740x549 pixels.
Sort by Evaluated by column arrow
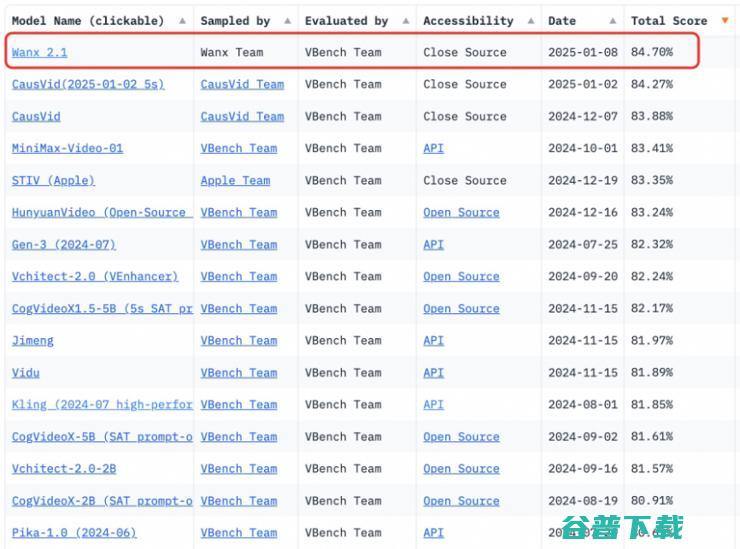(406, 21)
